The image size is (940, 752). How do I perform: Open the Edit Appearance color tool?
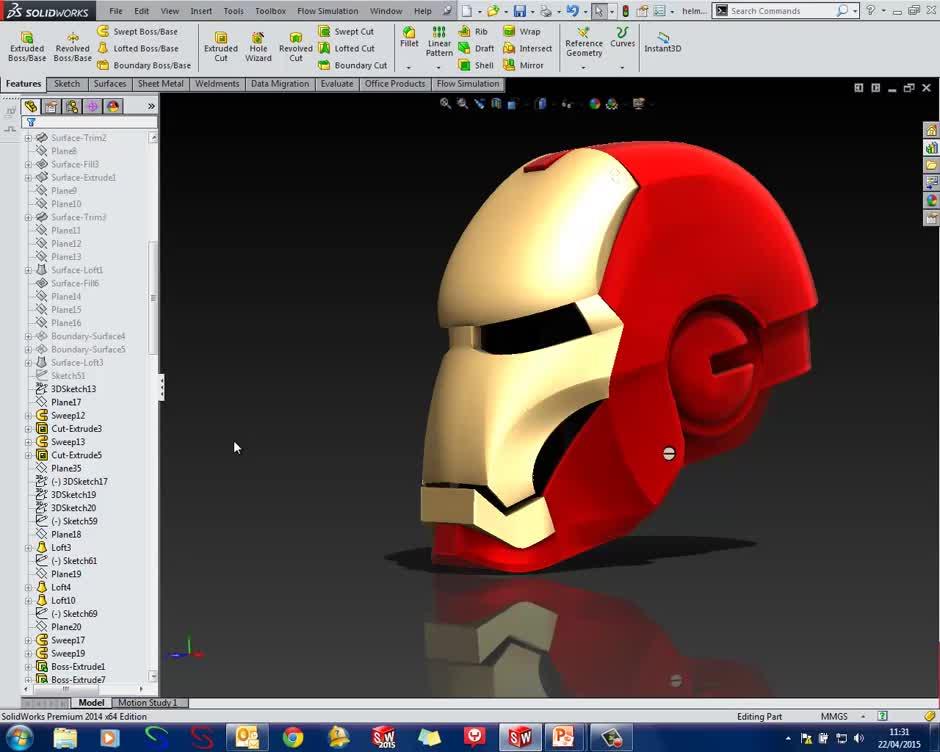[x=593, y=104]
